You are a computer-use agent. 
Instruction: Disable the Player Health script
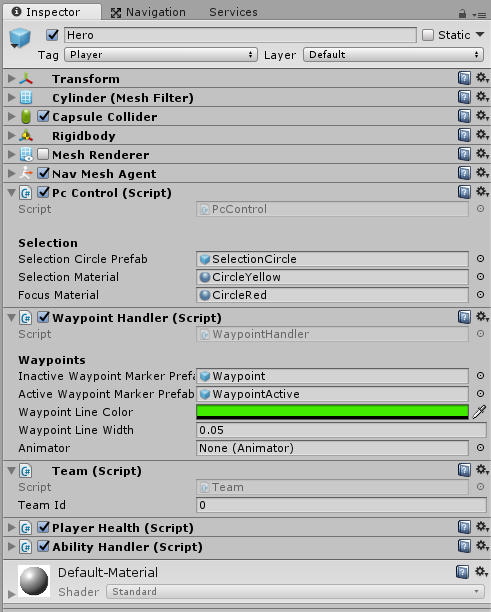pos(43,527)
